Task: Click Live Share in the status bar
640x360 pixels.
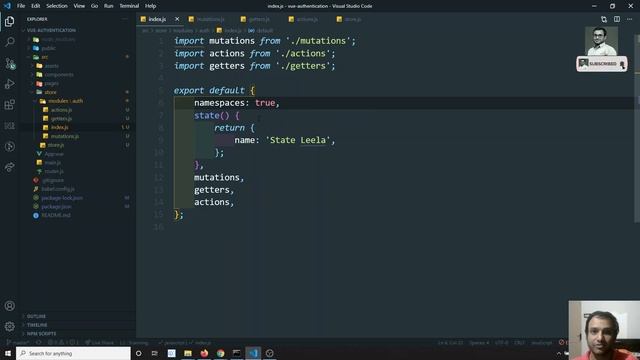Action: click(x=100, y=342)
